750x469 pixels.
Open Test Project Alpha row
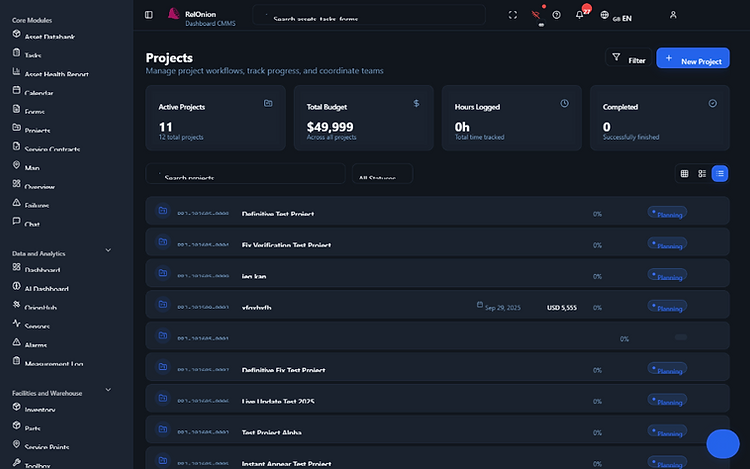(x=437, y=429)
